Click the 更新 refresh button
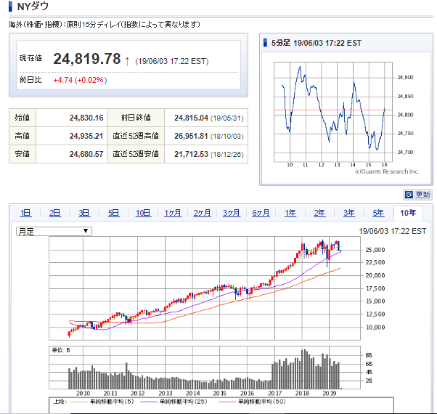 (x=418, y=195)
